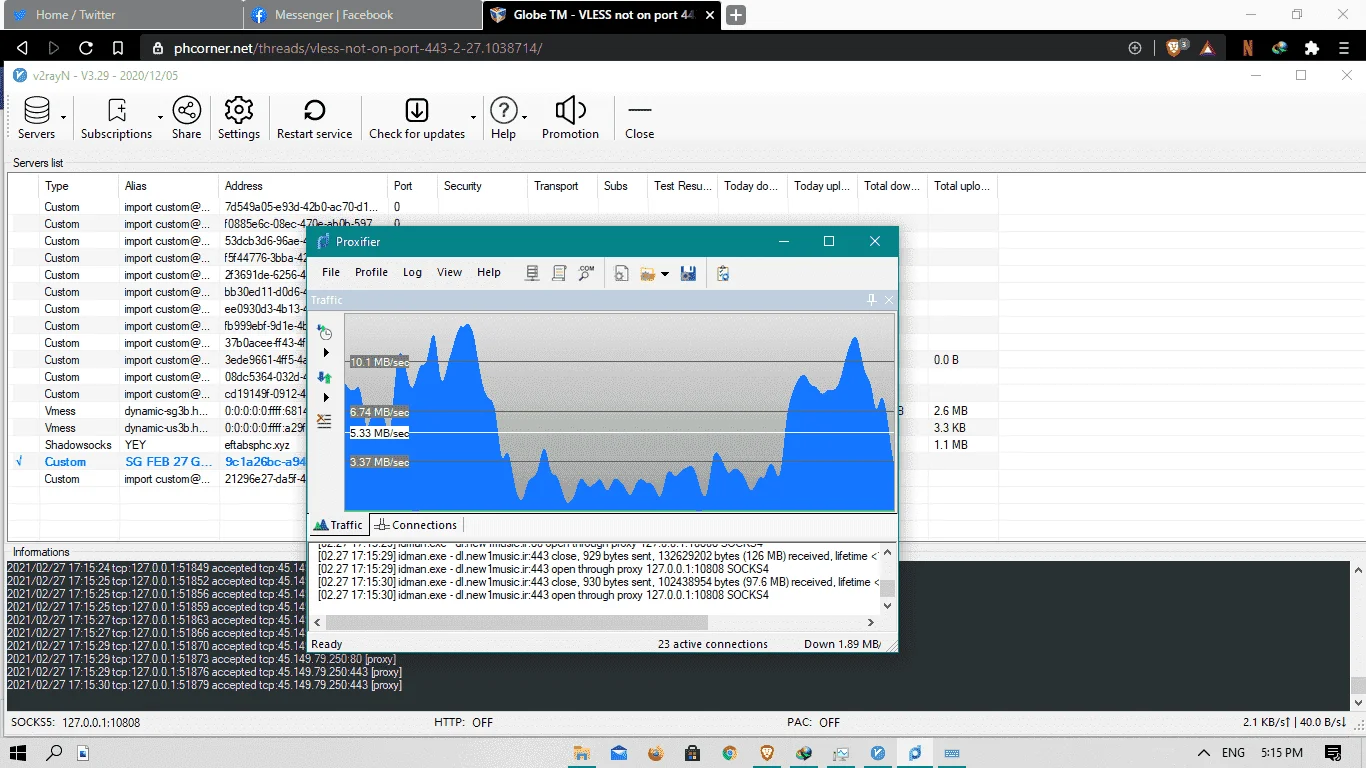Open the Proxifier Profile menu
This screenshot has width=1366, height=768.
point(371,272)
